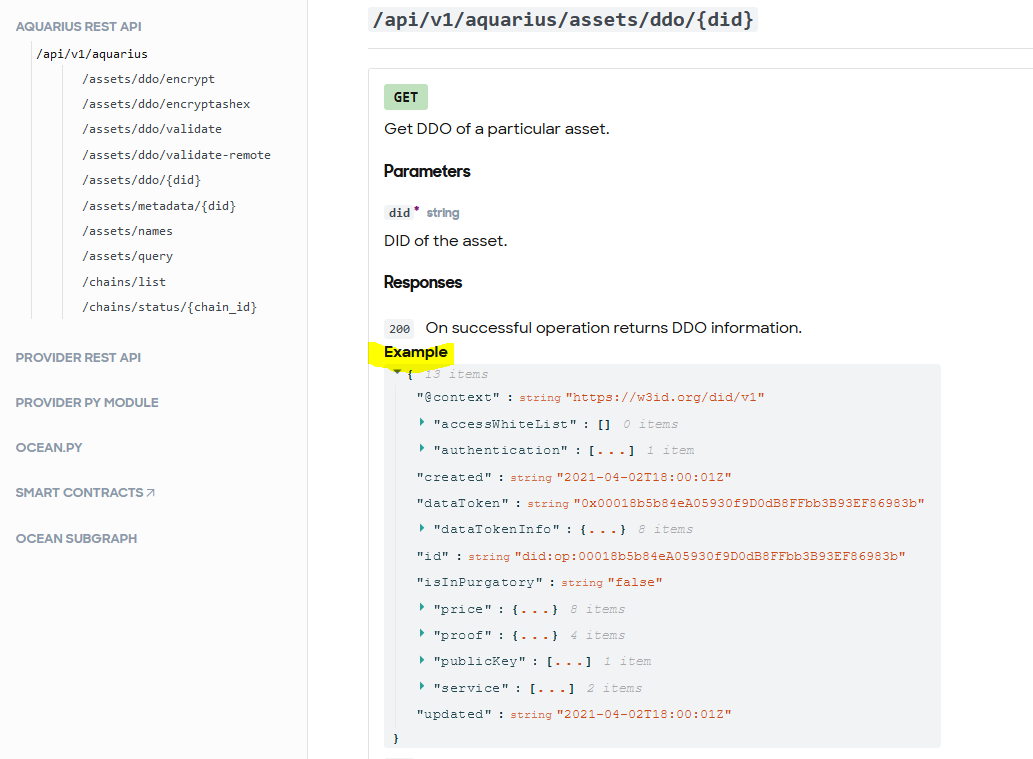This screenshot has height=759, width=1033.
Task: Expand the "publicKey" array
Action: pyautogui.click(x=422, y=660)
